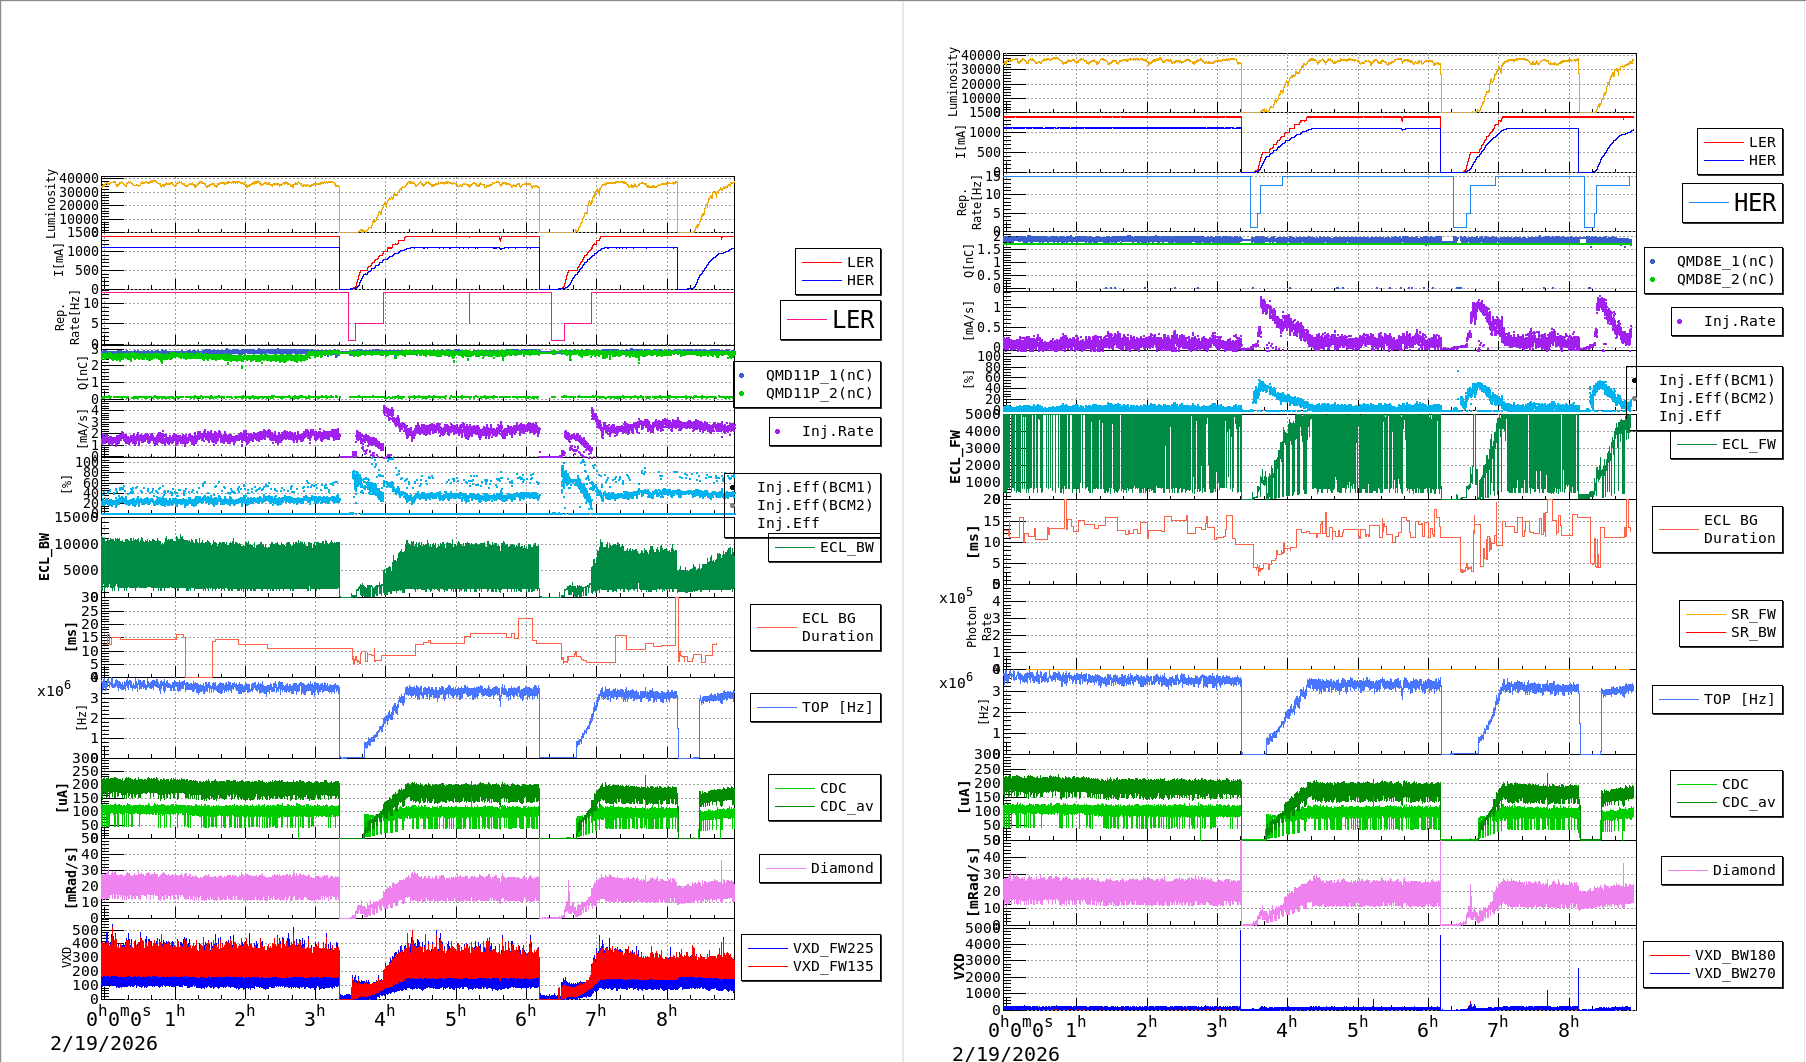Select VXD_FW225 legend entry
The height and width of the screenshot is (1062, 1806).
pyautogui.click(x=811, y=948)
